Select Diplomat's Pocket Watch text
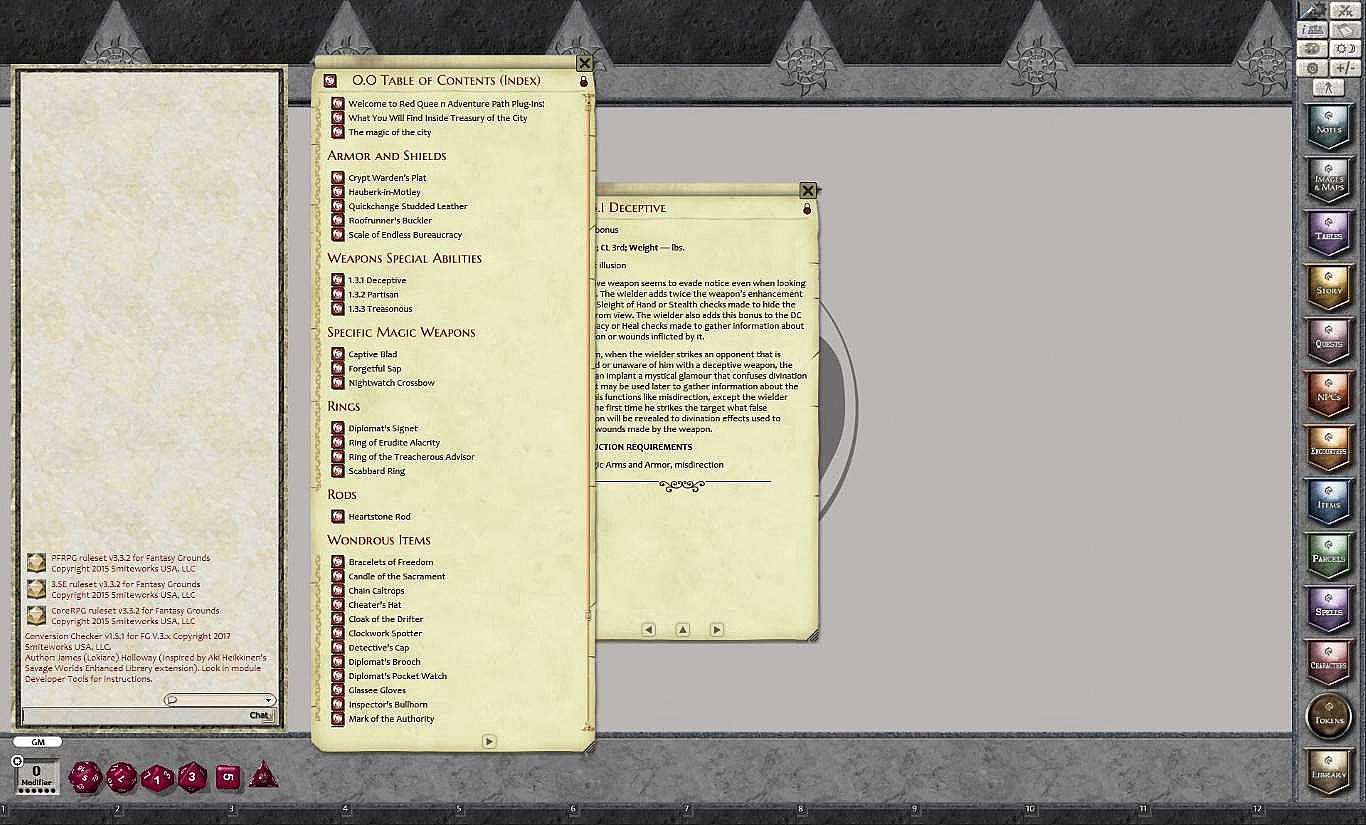The width and height of the screenshot is (1366, 825). coord(398,676)
